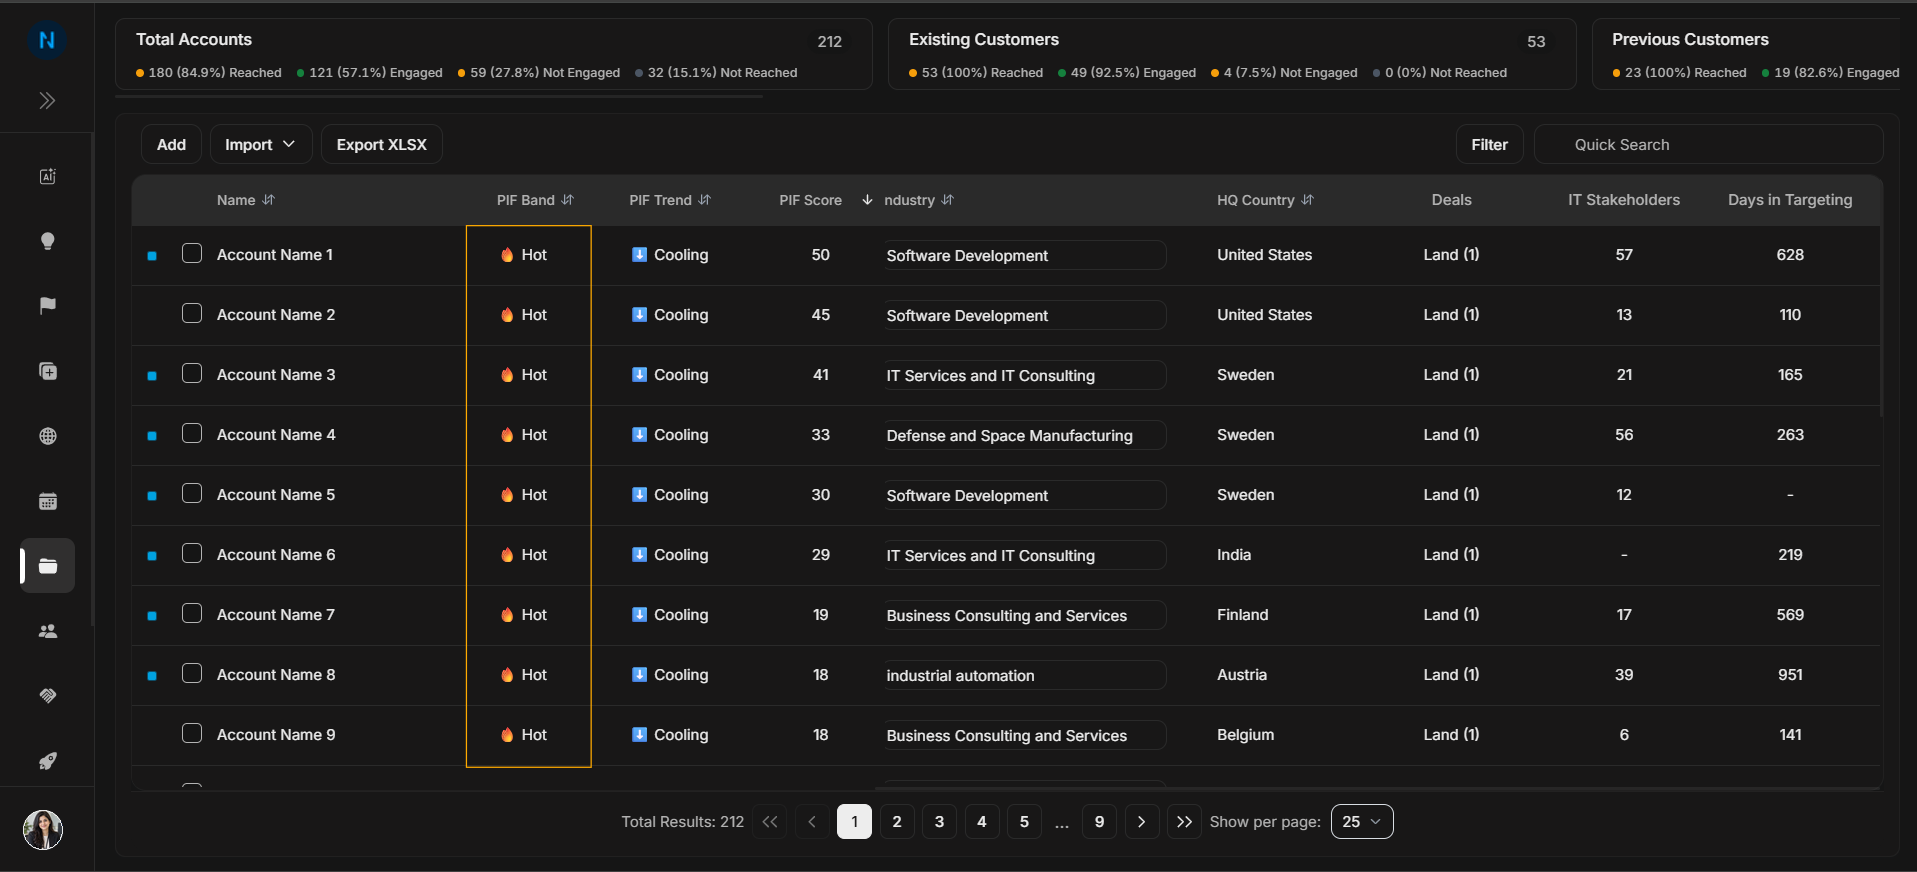Viewport: 1917px width, 872px height.
Task: Open the handshake icon in sidebar
Action: point(47,696)
